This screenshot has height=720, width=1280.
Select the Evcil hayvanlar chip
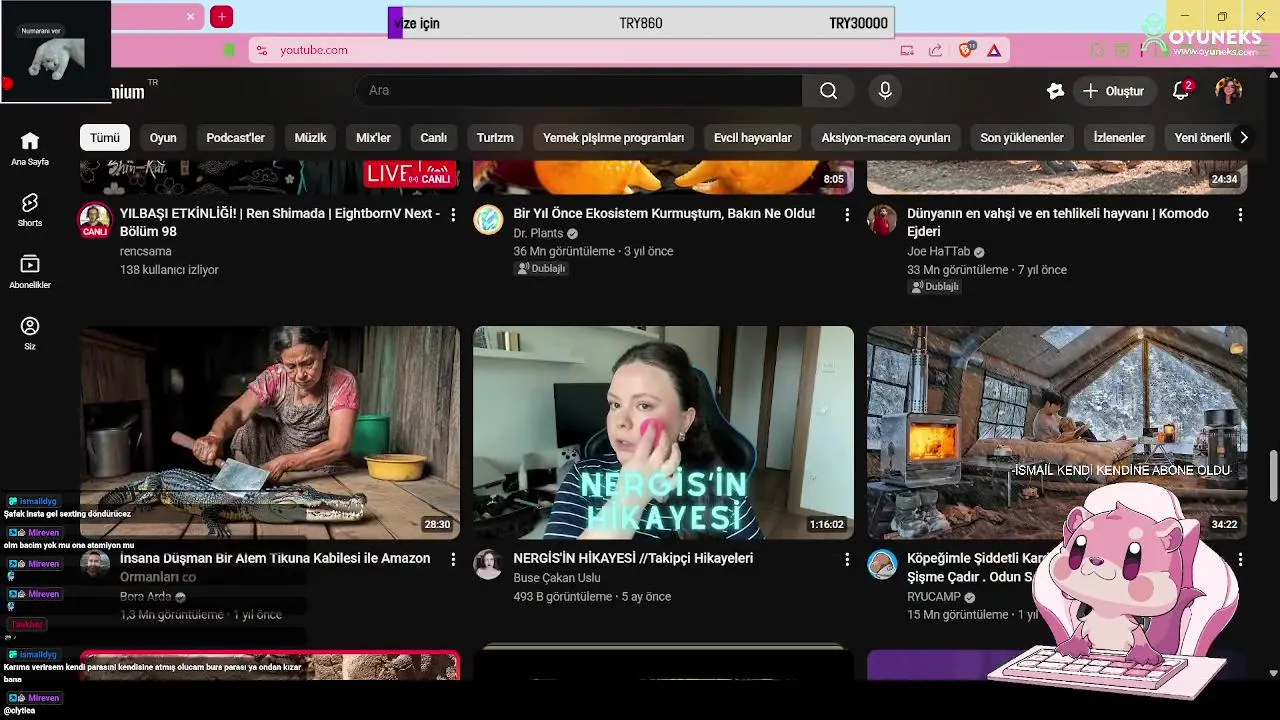pos(752,138)
